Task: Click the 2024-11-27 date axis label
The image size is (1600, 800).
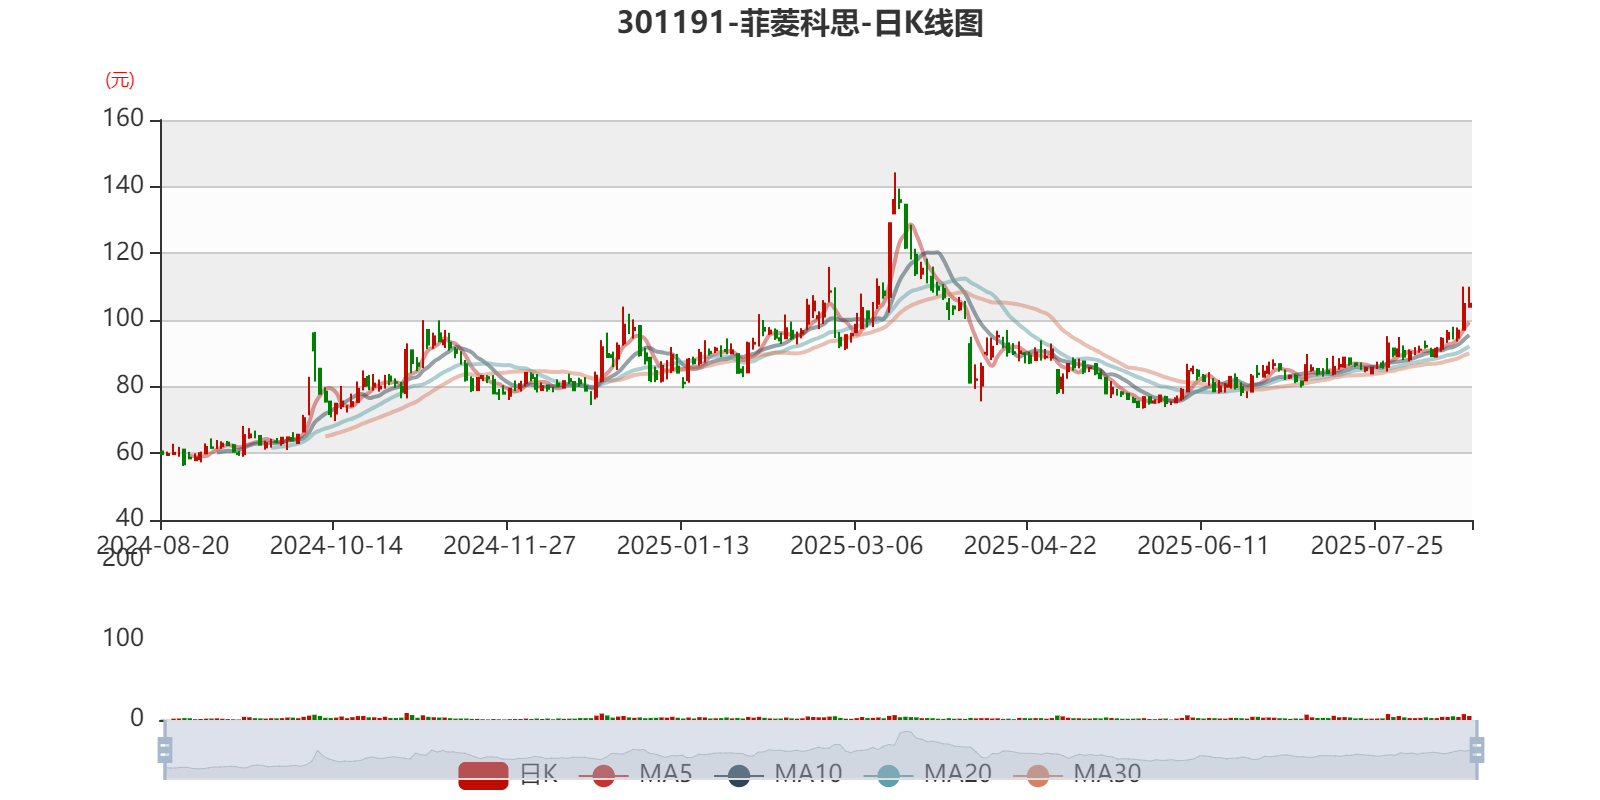Action: coord(509,546)
